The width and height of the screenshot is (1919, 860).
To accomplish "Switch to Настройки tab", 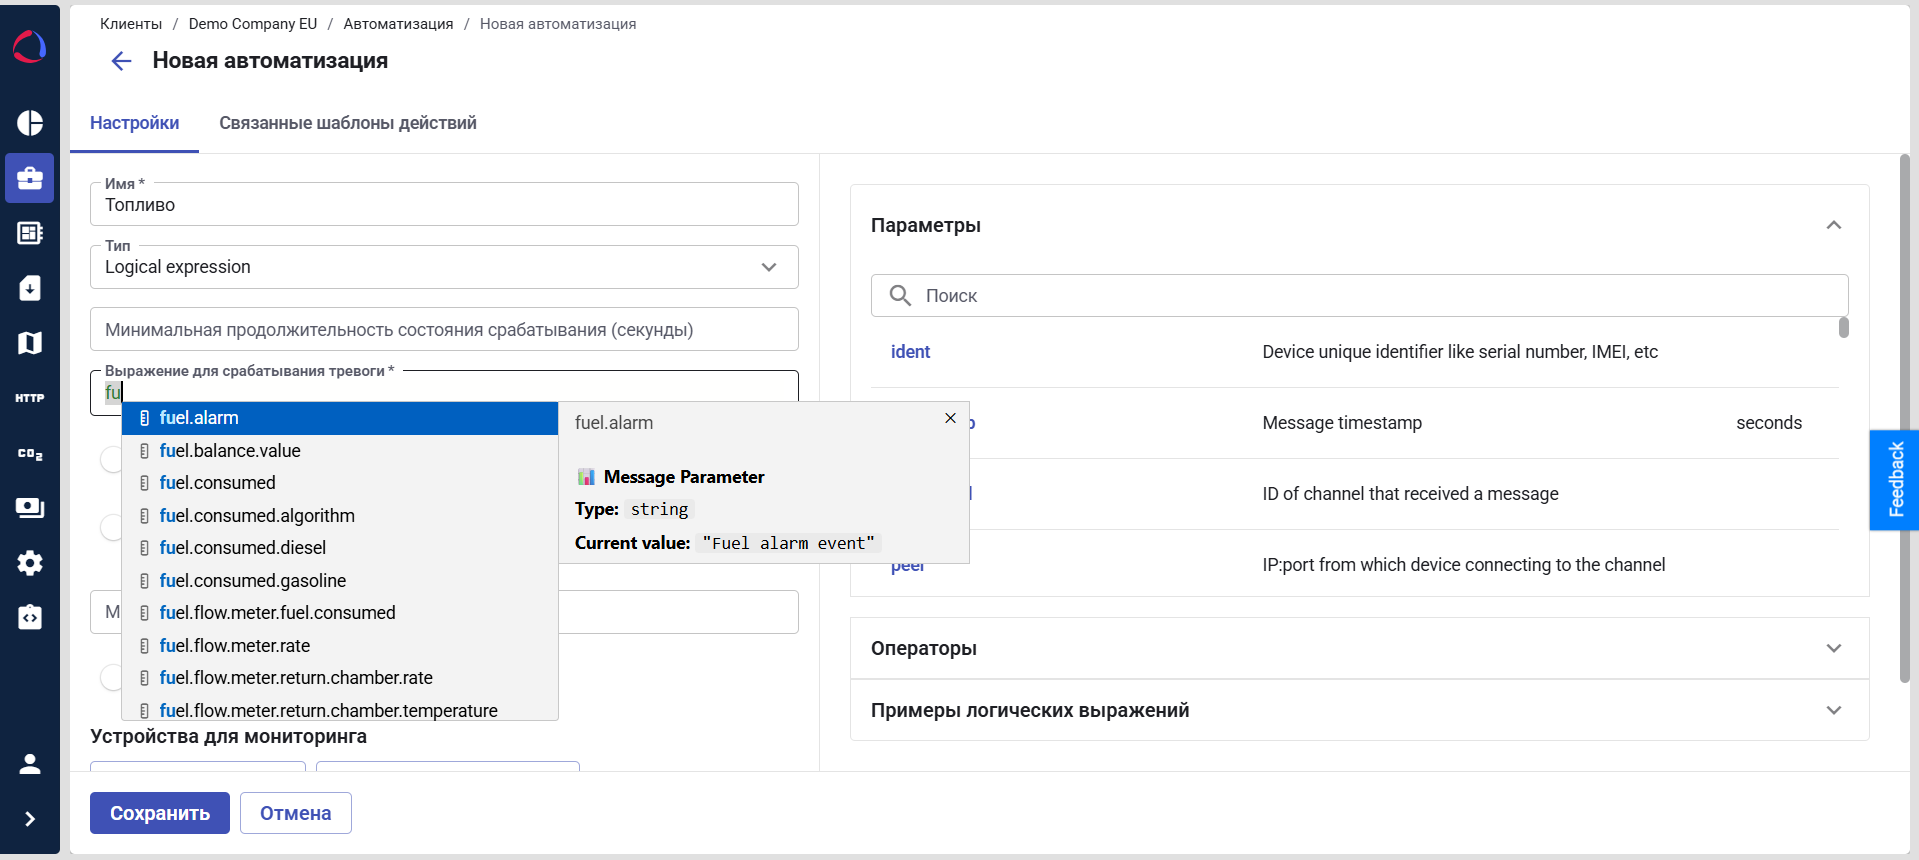I will click(134, 123).
